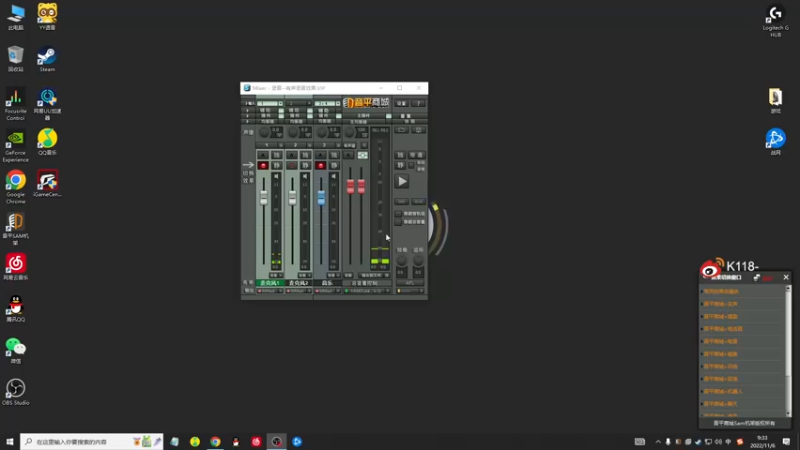Image resolution: width=800 pixels, height=450 pixels.
Task: Open QQ音乐 desktop icon
Action: [47, 142]
